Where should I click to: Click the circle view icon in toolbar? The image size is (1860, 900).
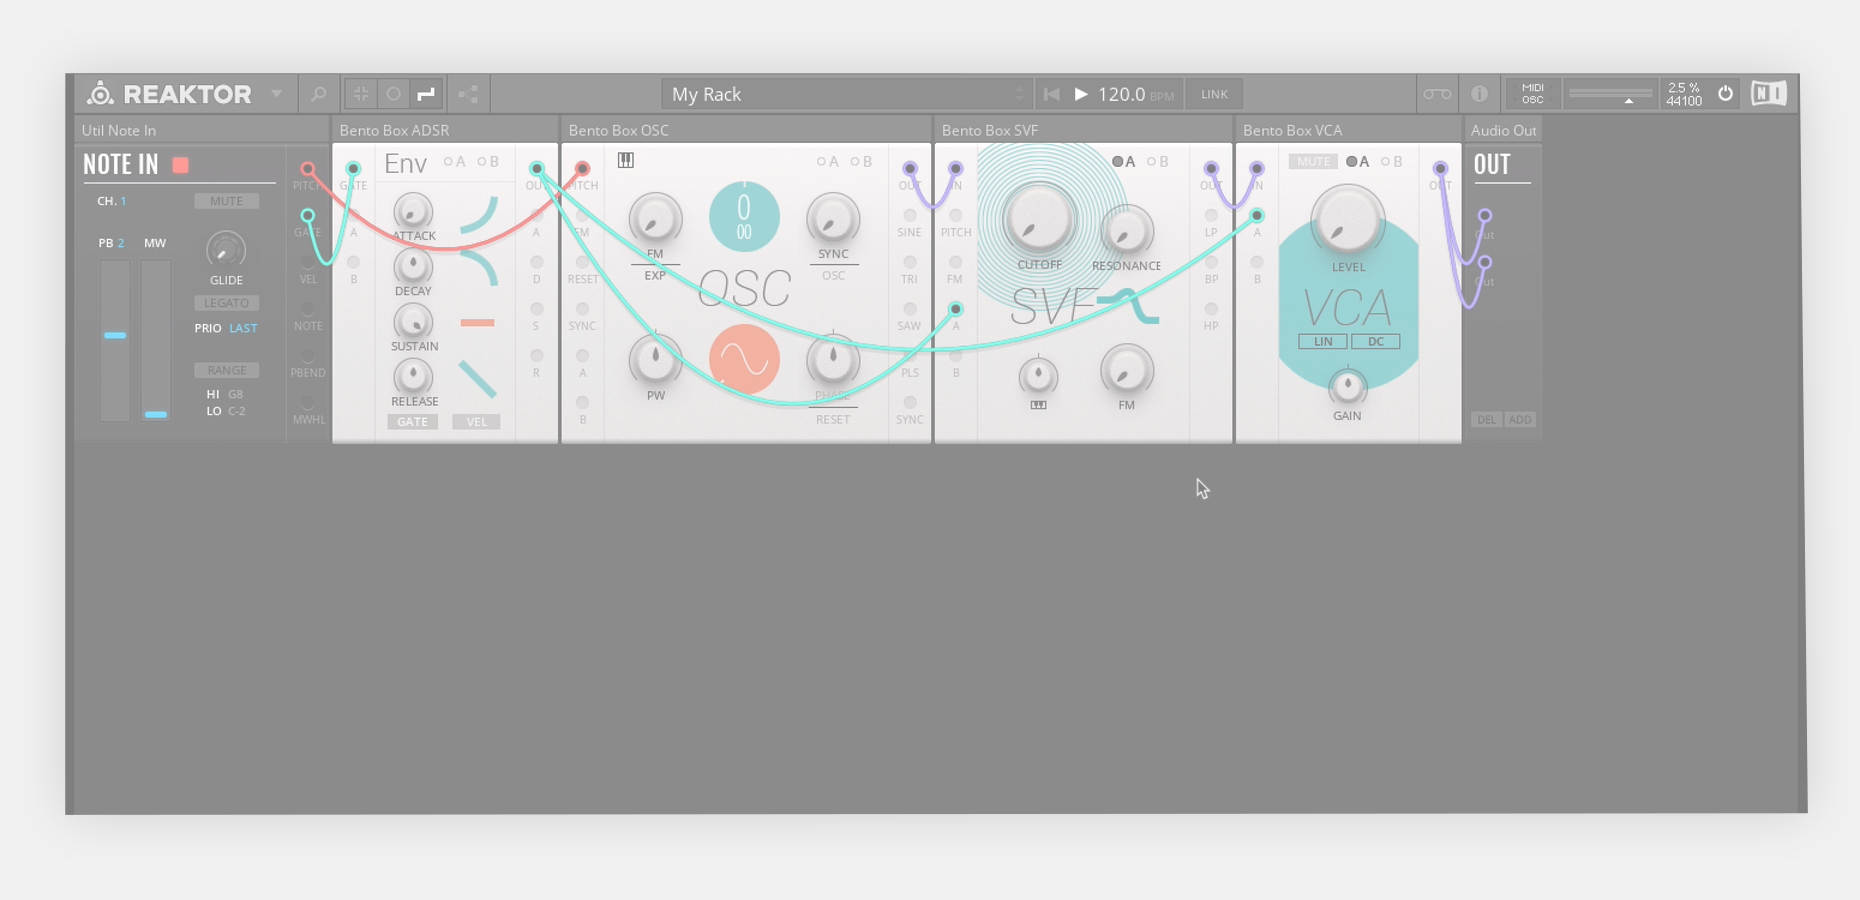393,94
